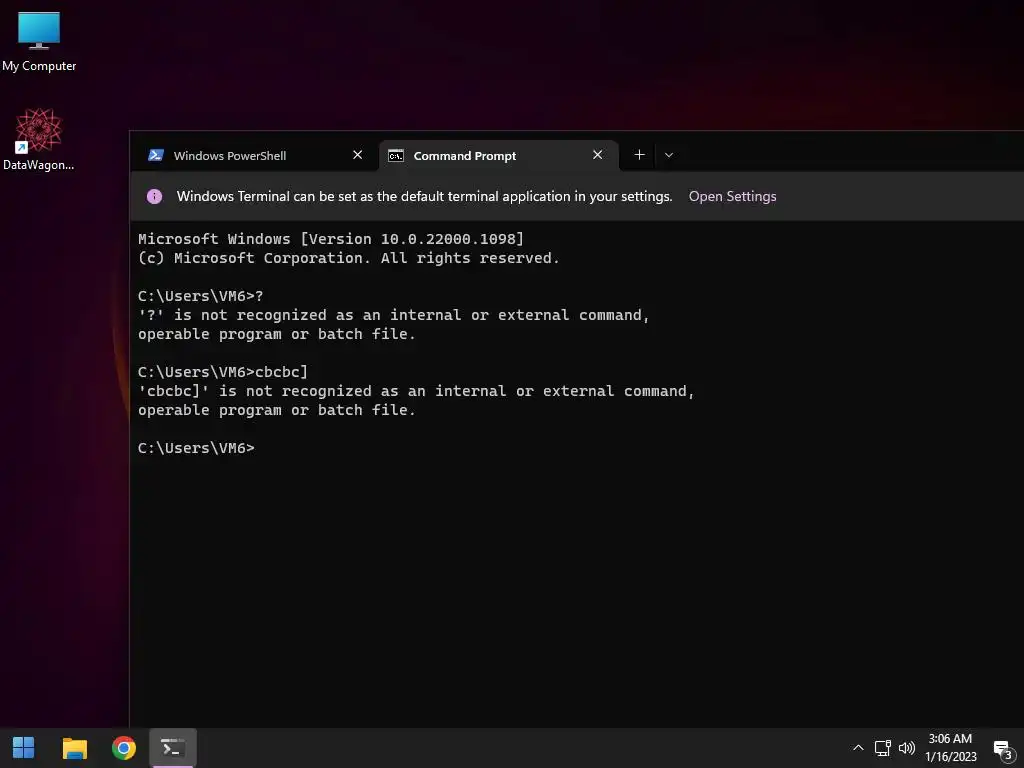The image size is (1024, 768).
Task: Launch File Explorer from the taskbar
Action: click(74, 748)
